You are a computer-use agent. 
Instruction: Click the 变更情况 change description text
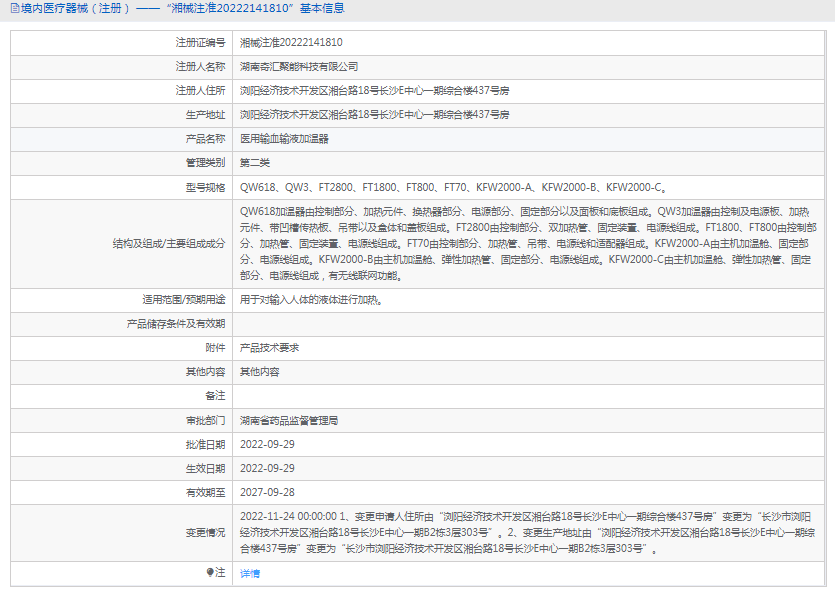(527, 533)
